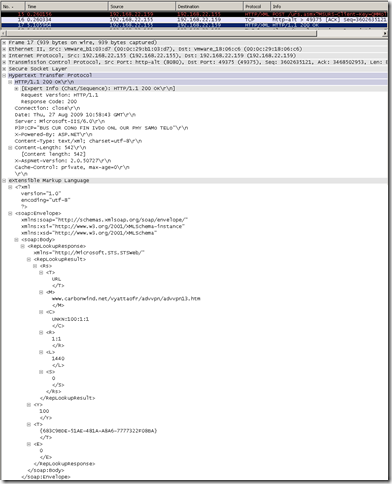Collapse the Content-Length: 542 node
This screenshot has height=484, width=392.
click(10, 148)
